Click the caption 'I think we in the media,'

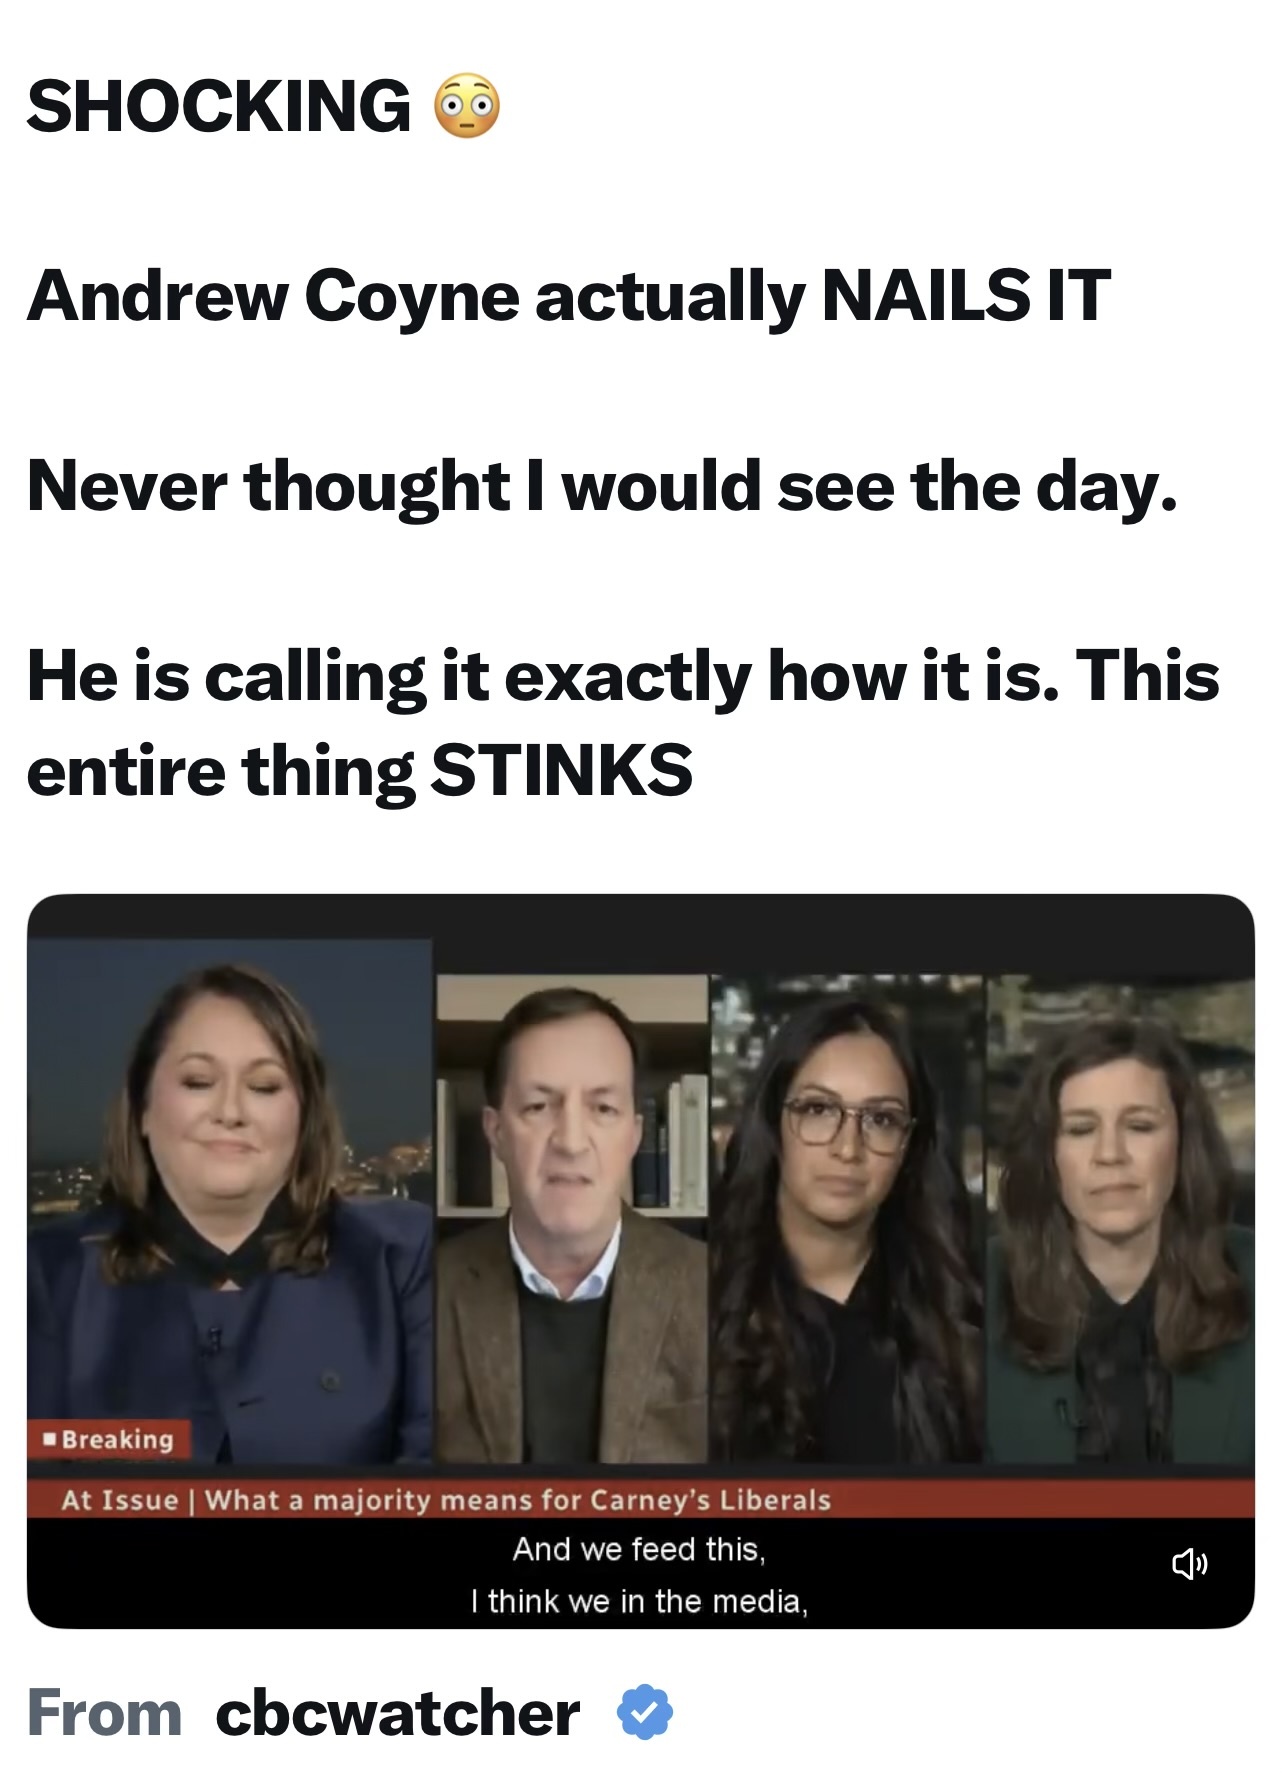click(x=639, y=1601)
